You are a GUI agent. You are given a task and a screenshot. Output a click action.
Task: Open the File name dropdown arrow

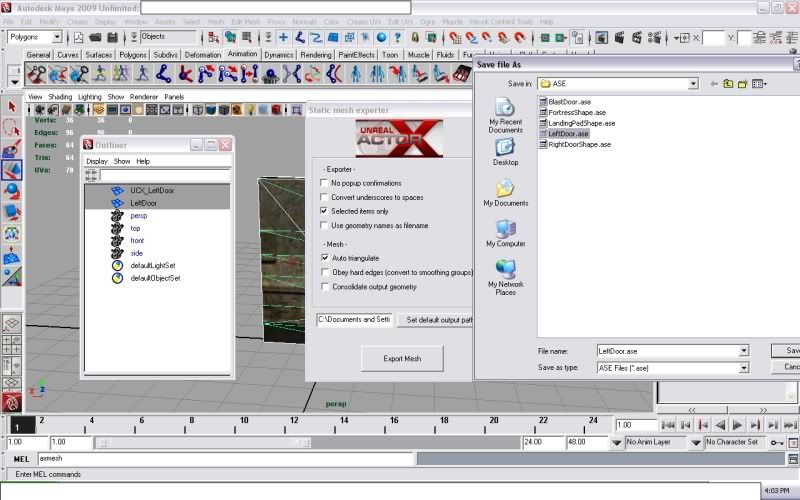tap(743, 351)
